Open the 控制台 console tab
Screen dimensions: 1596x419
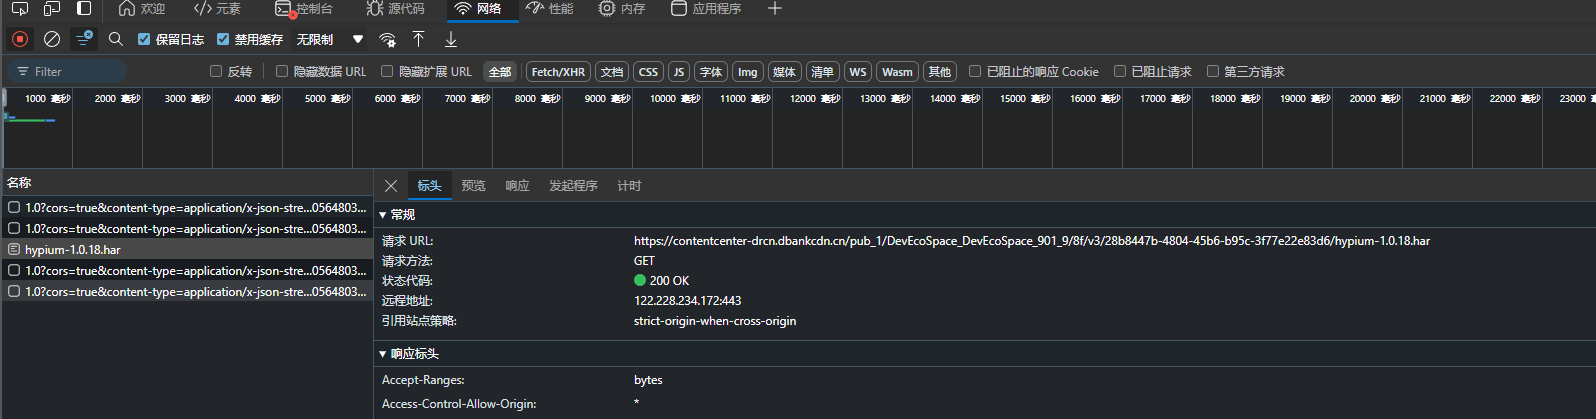(x=303, y=9)
